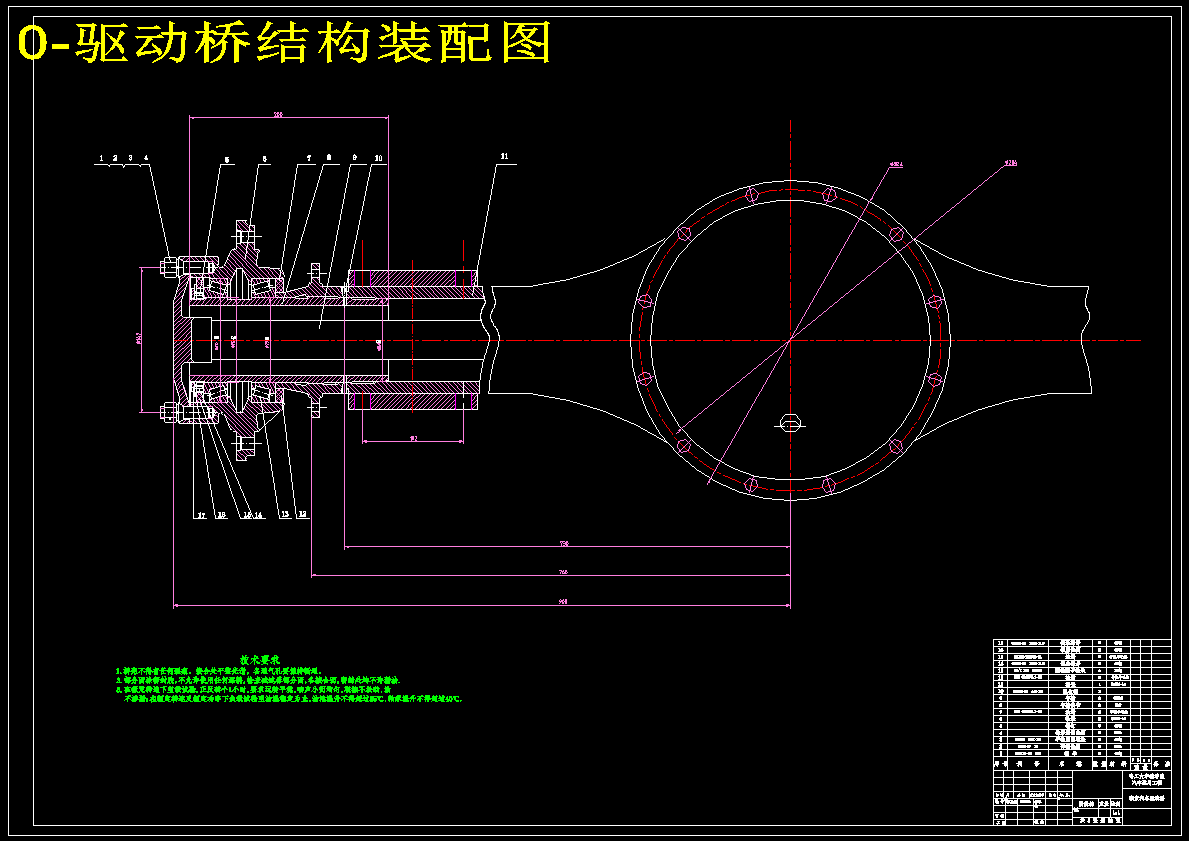The width and height of the screenshot is (1189, 841).
Task: Select part callout number 3
Action: 130,158
